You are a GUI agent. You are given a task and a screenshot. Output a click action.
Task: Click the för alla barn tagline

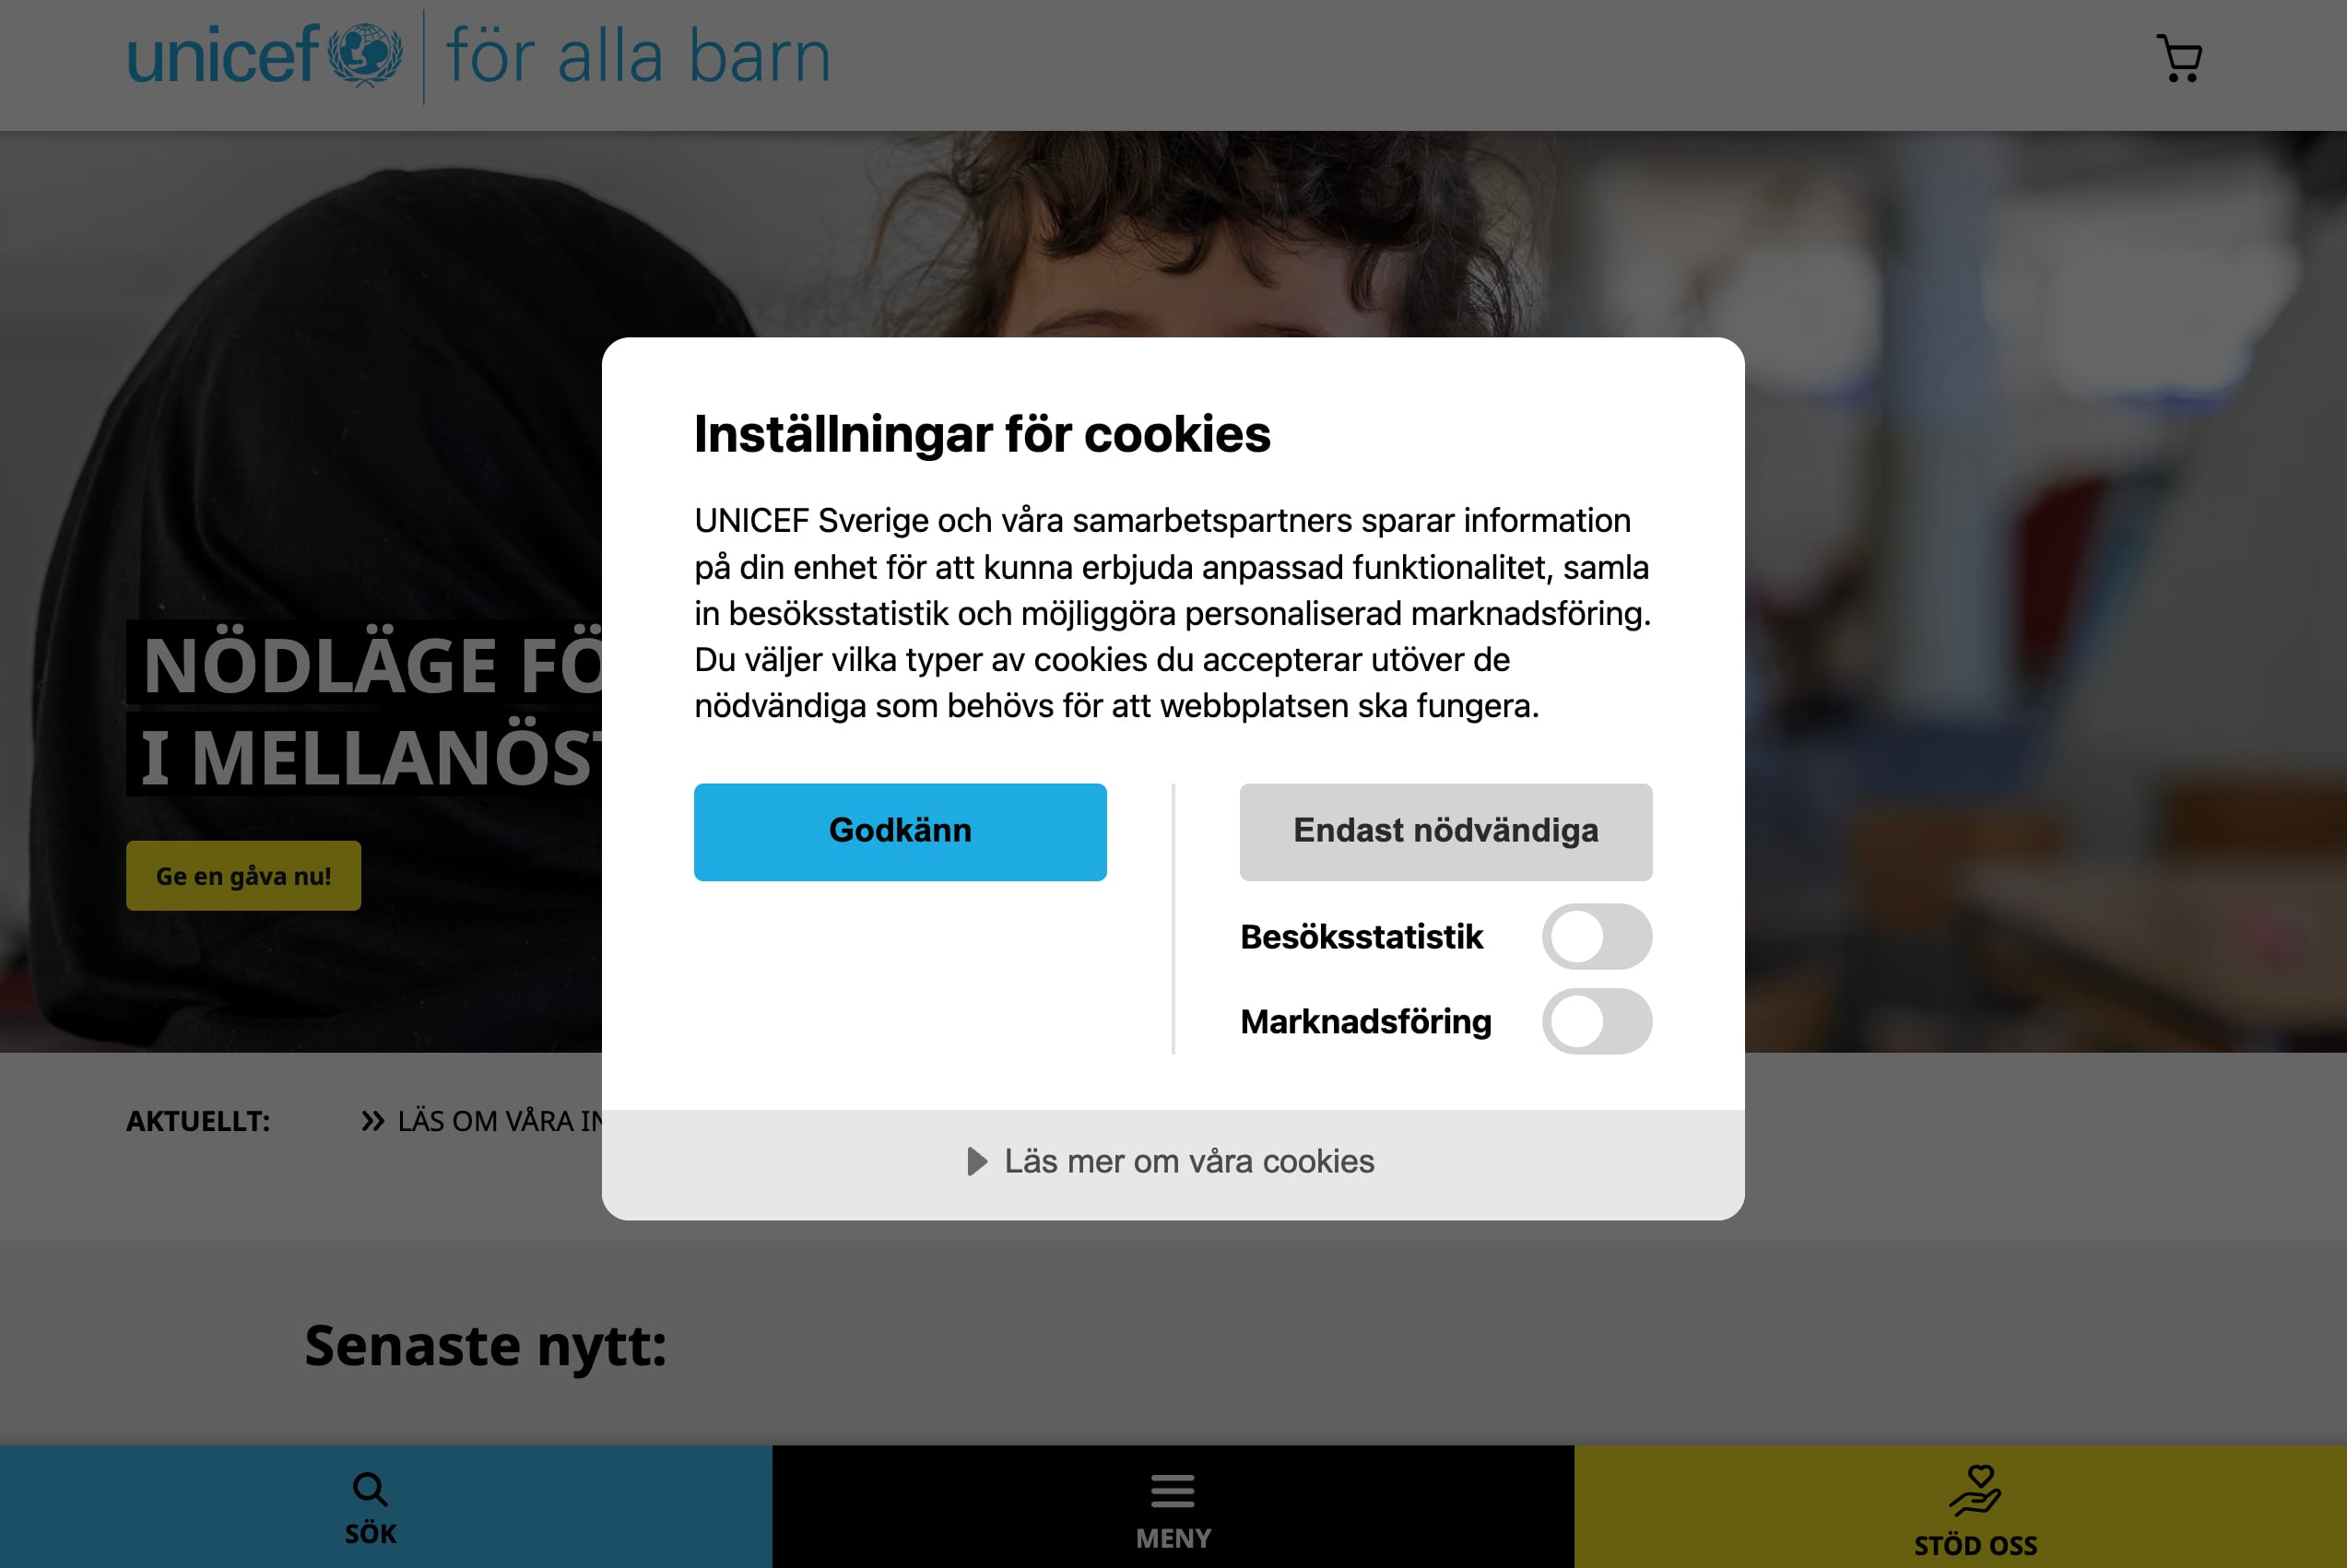coord(638,56)
